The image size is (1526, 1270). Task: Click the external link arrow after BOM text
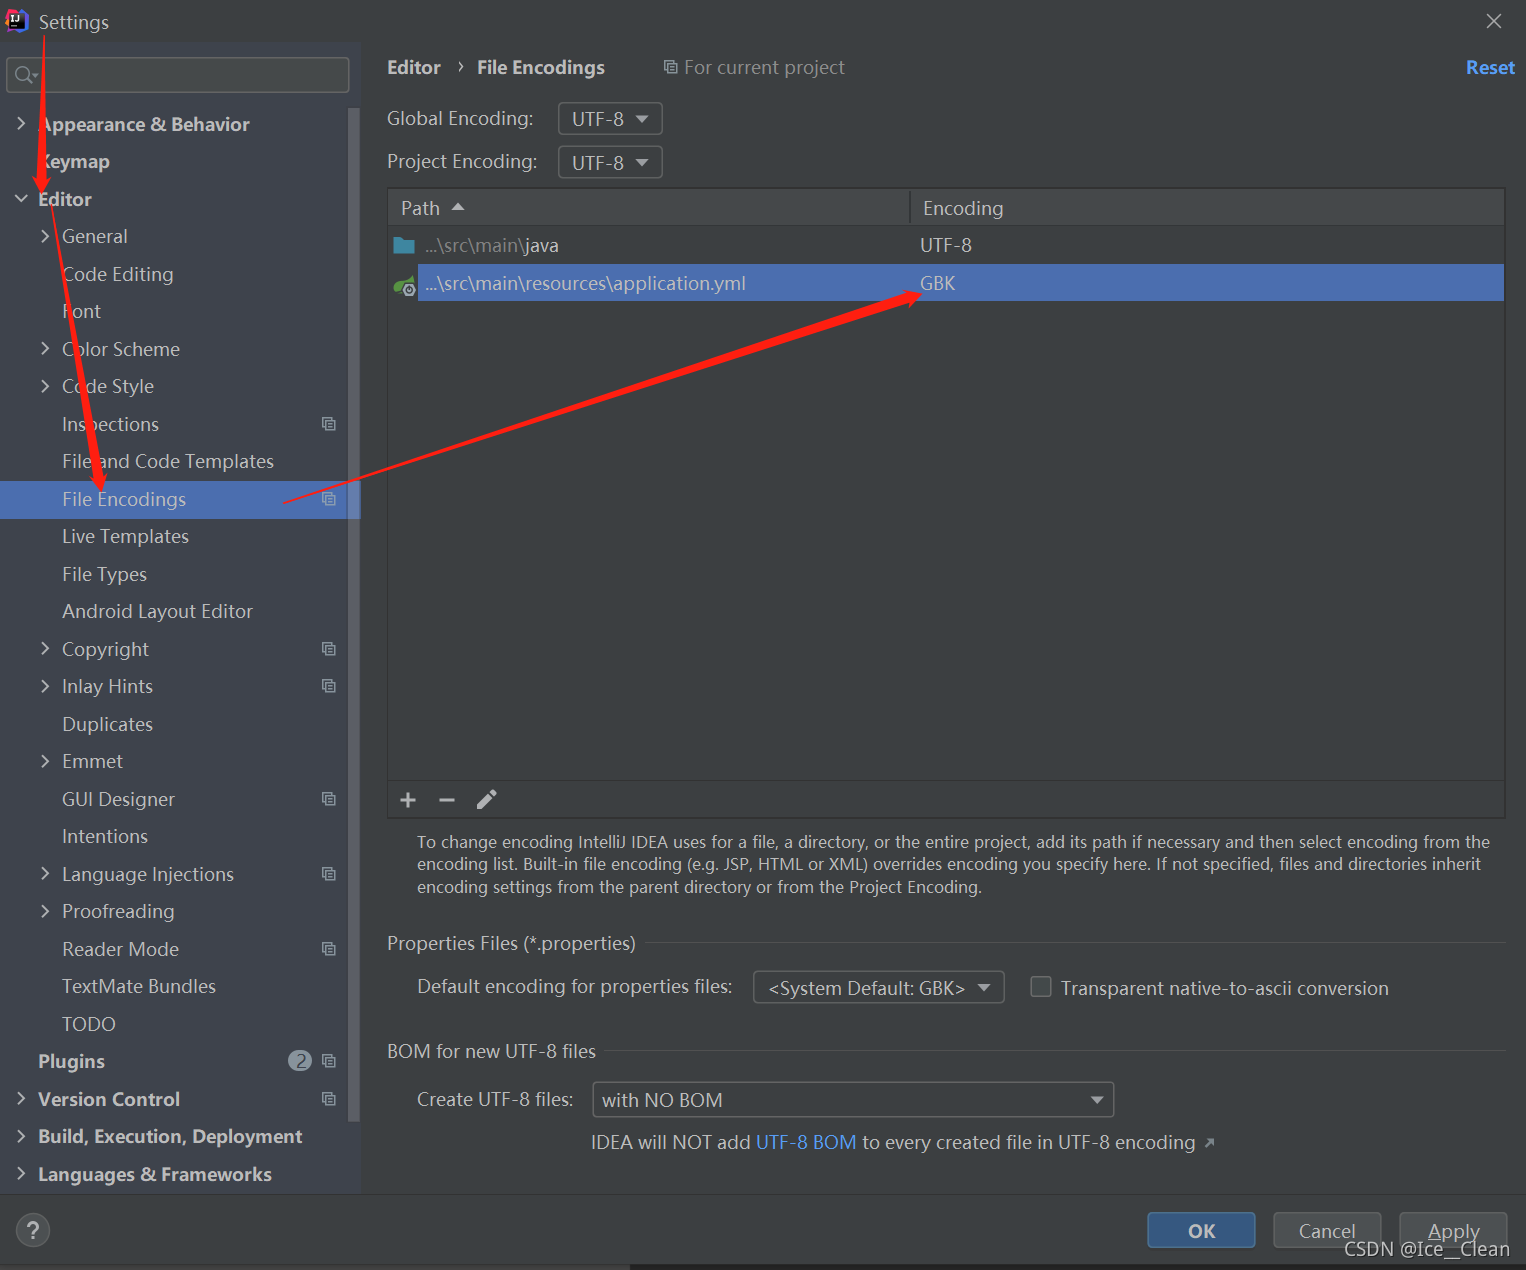pyautogui.click(x=1209, y=1143)
